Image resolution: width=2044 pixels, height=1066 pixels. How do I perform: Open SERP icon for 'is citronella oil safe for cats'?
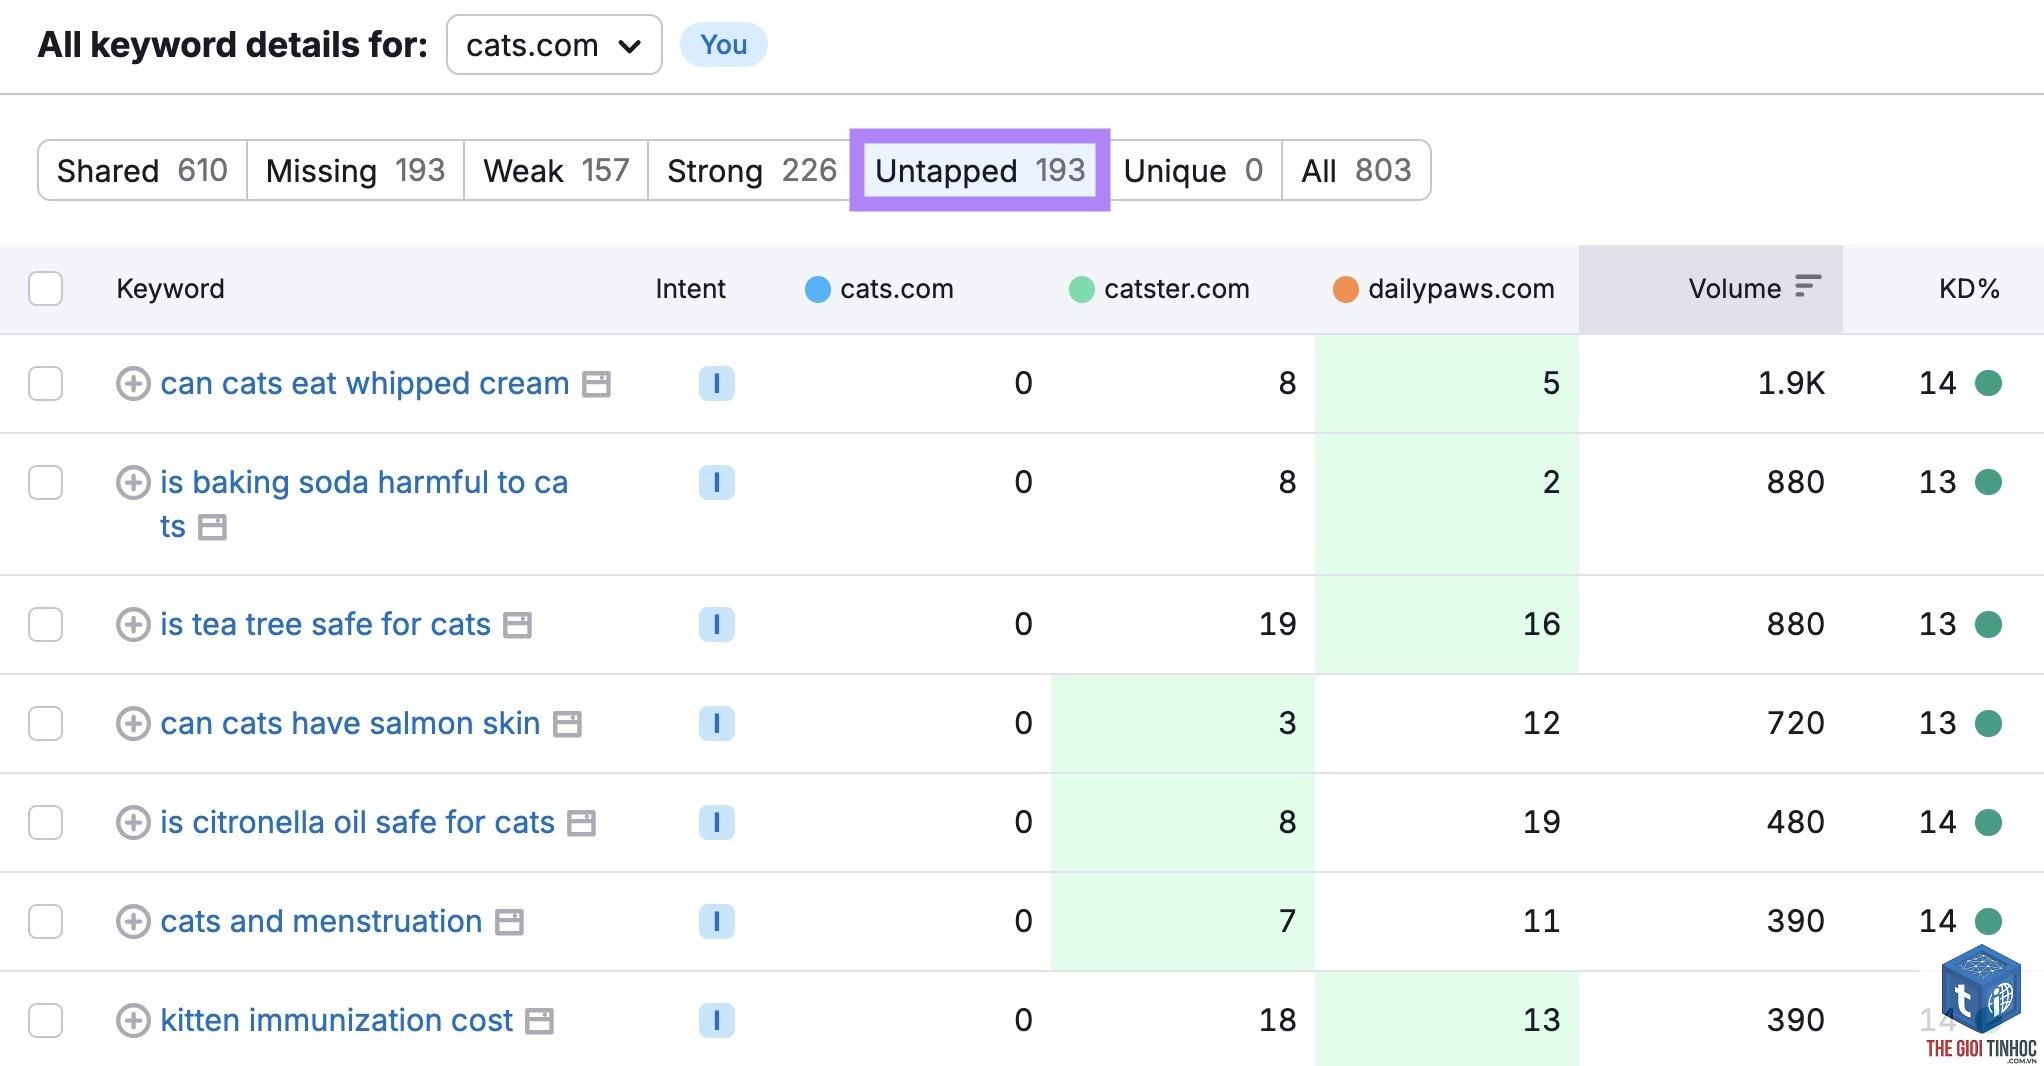coord(581,823)
